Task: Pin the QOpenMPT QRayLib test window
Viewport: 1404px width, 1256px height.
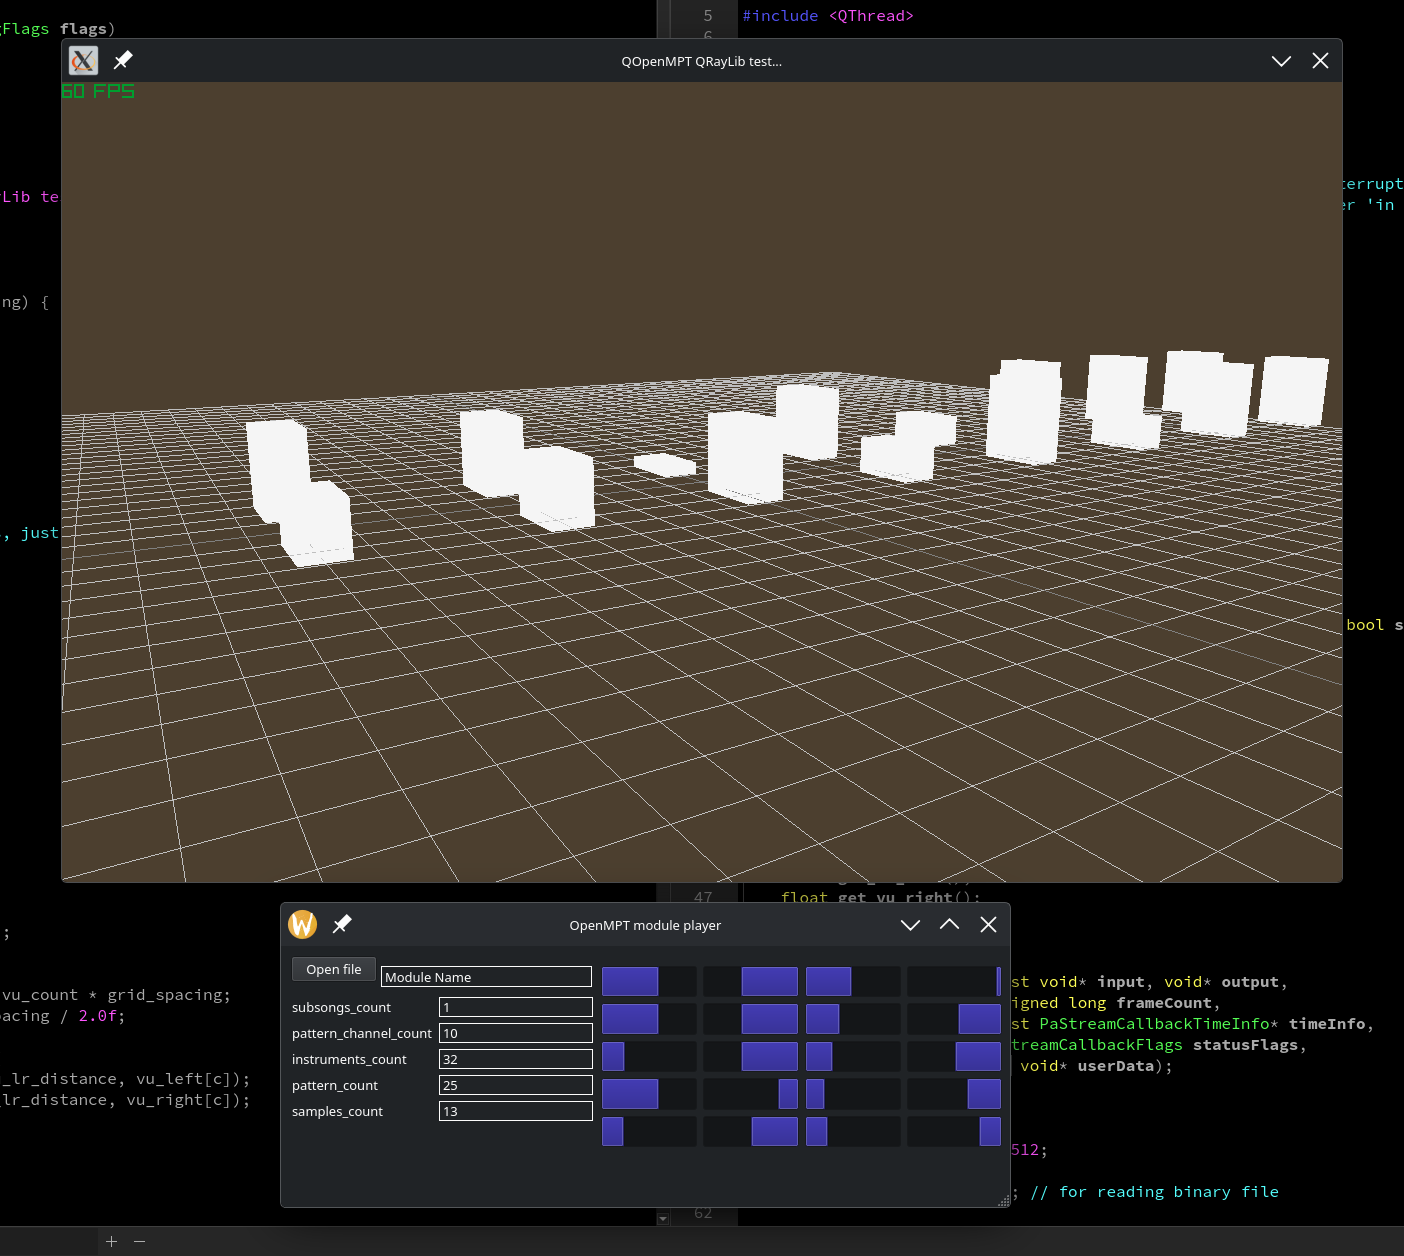Action: (x=123, y=61)
